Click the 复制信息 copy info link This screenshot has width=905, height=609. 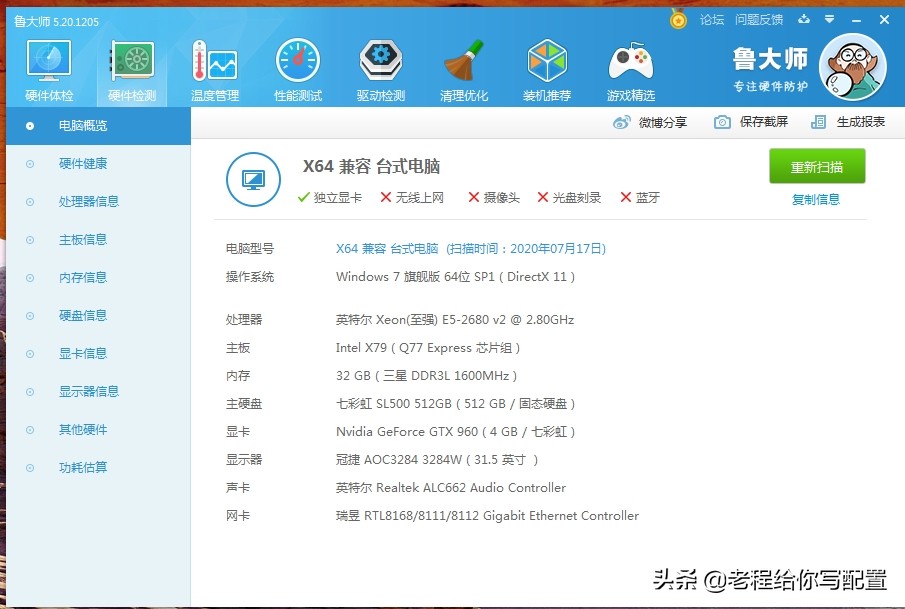pos(817,199)
